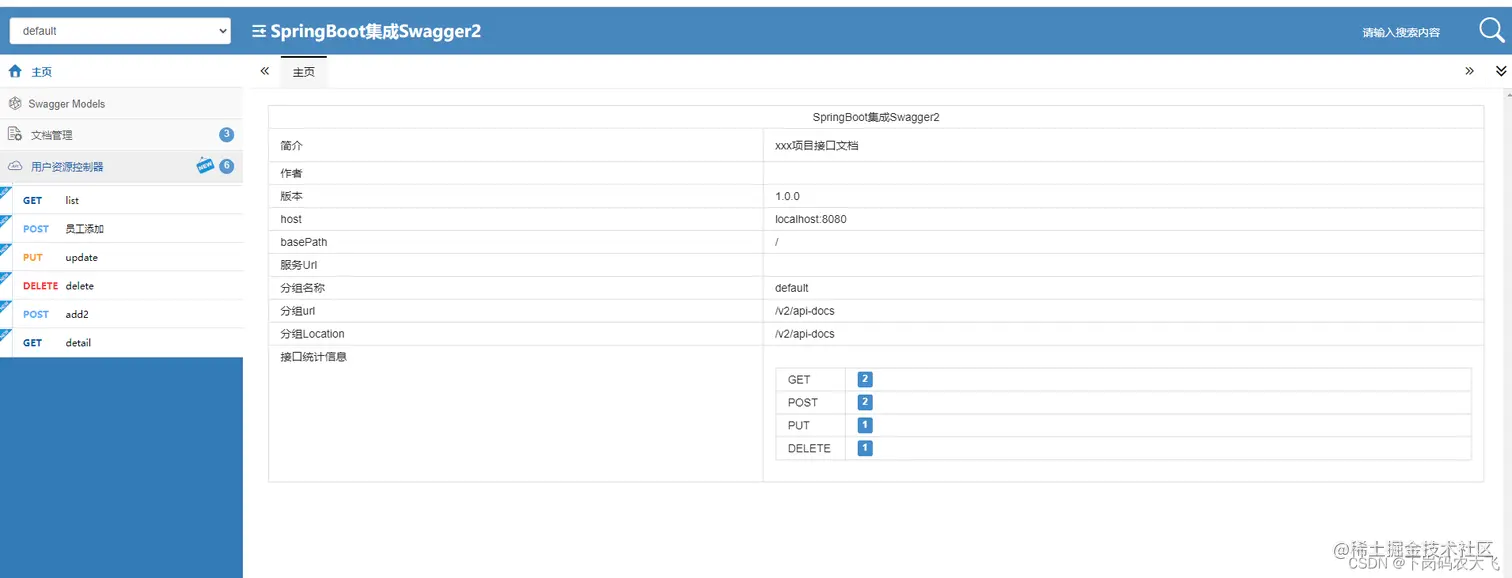This screenshot has width=1512, height=578.
Task: Click the 用户资源控制器 cloud icon
Action: point(15,166)
